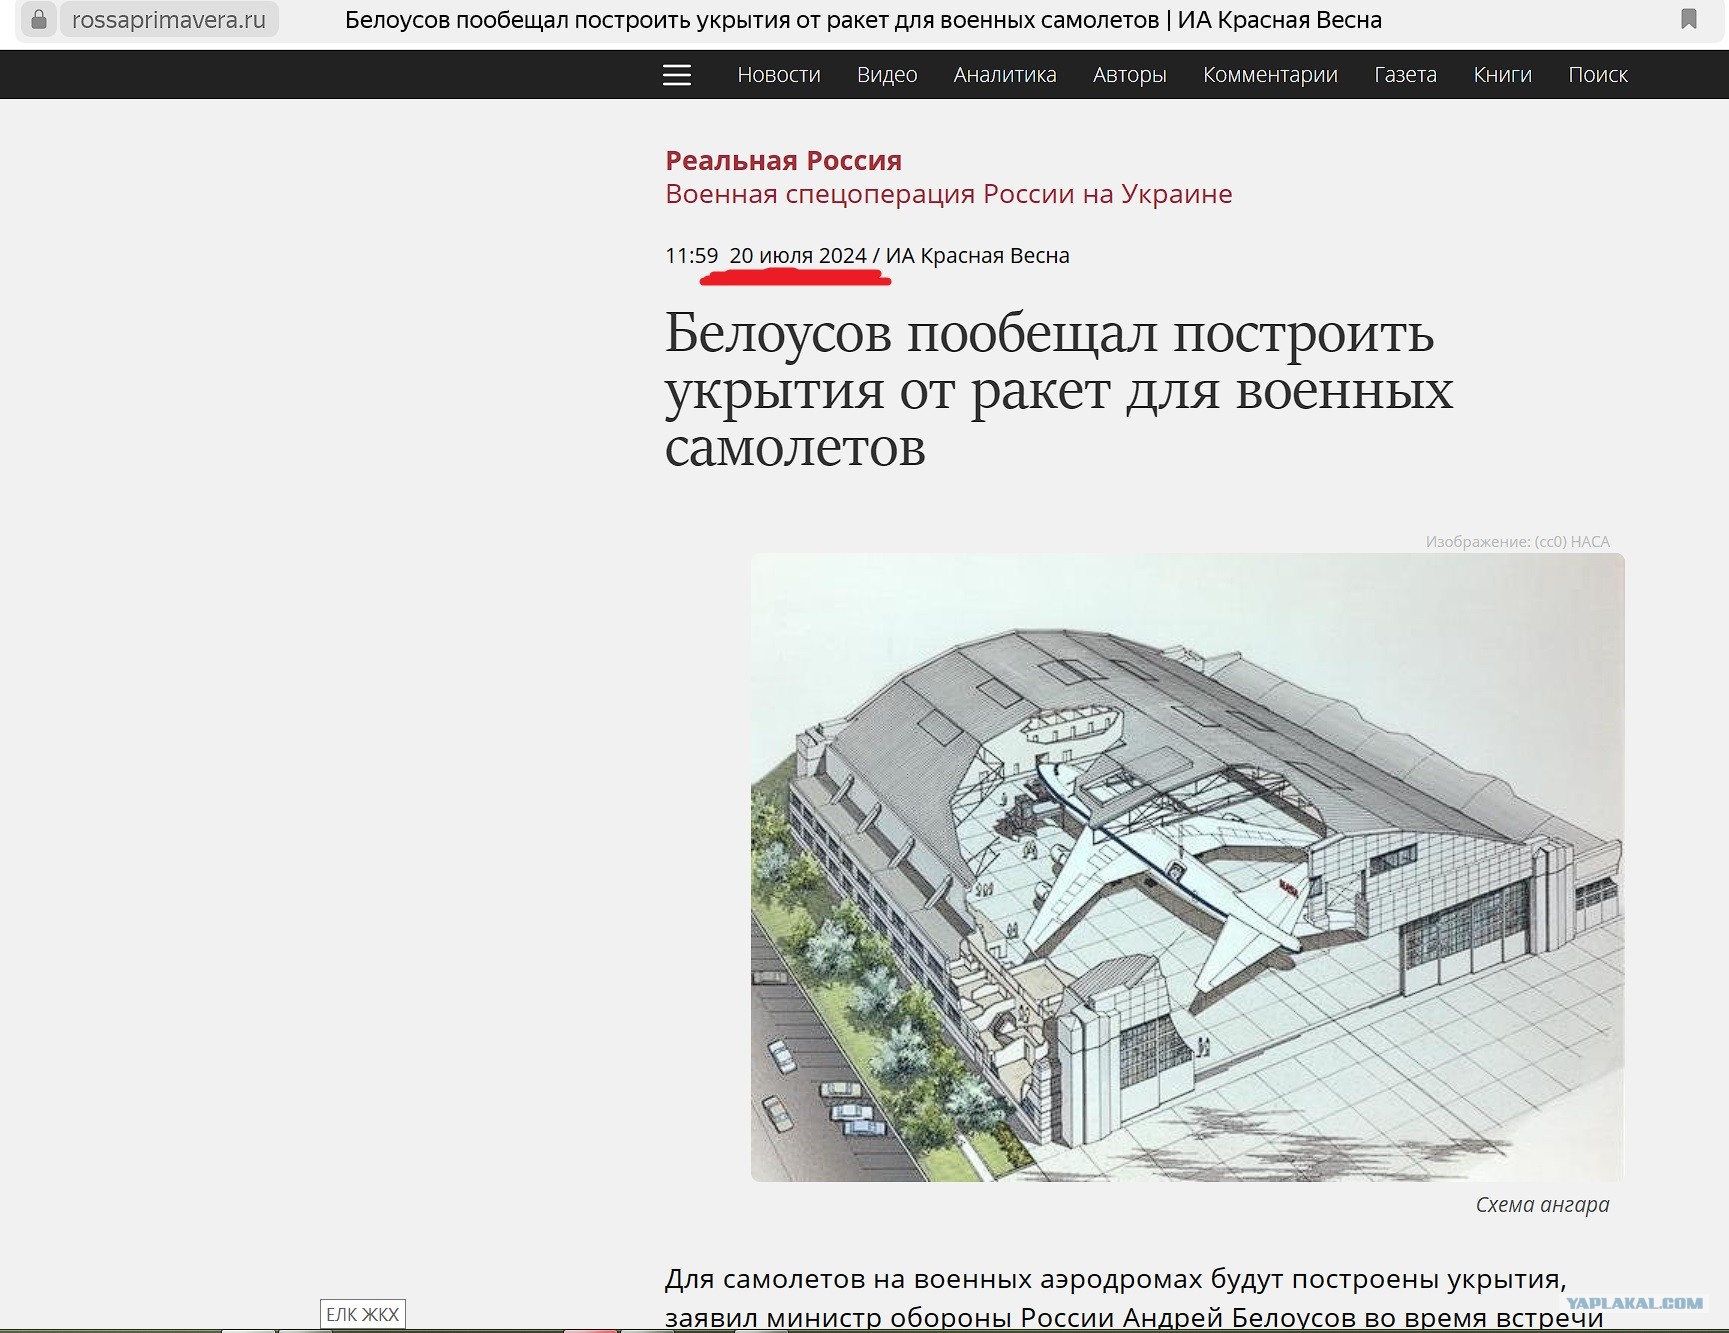The height and width of the screenshot is (1333, 1729).
Task: Follow the Реальная Россия section link
Action: coord(783,160)
